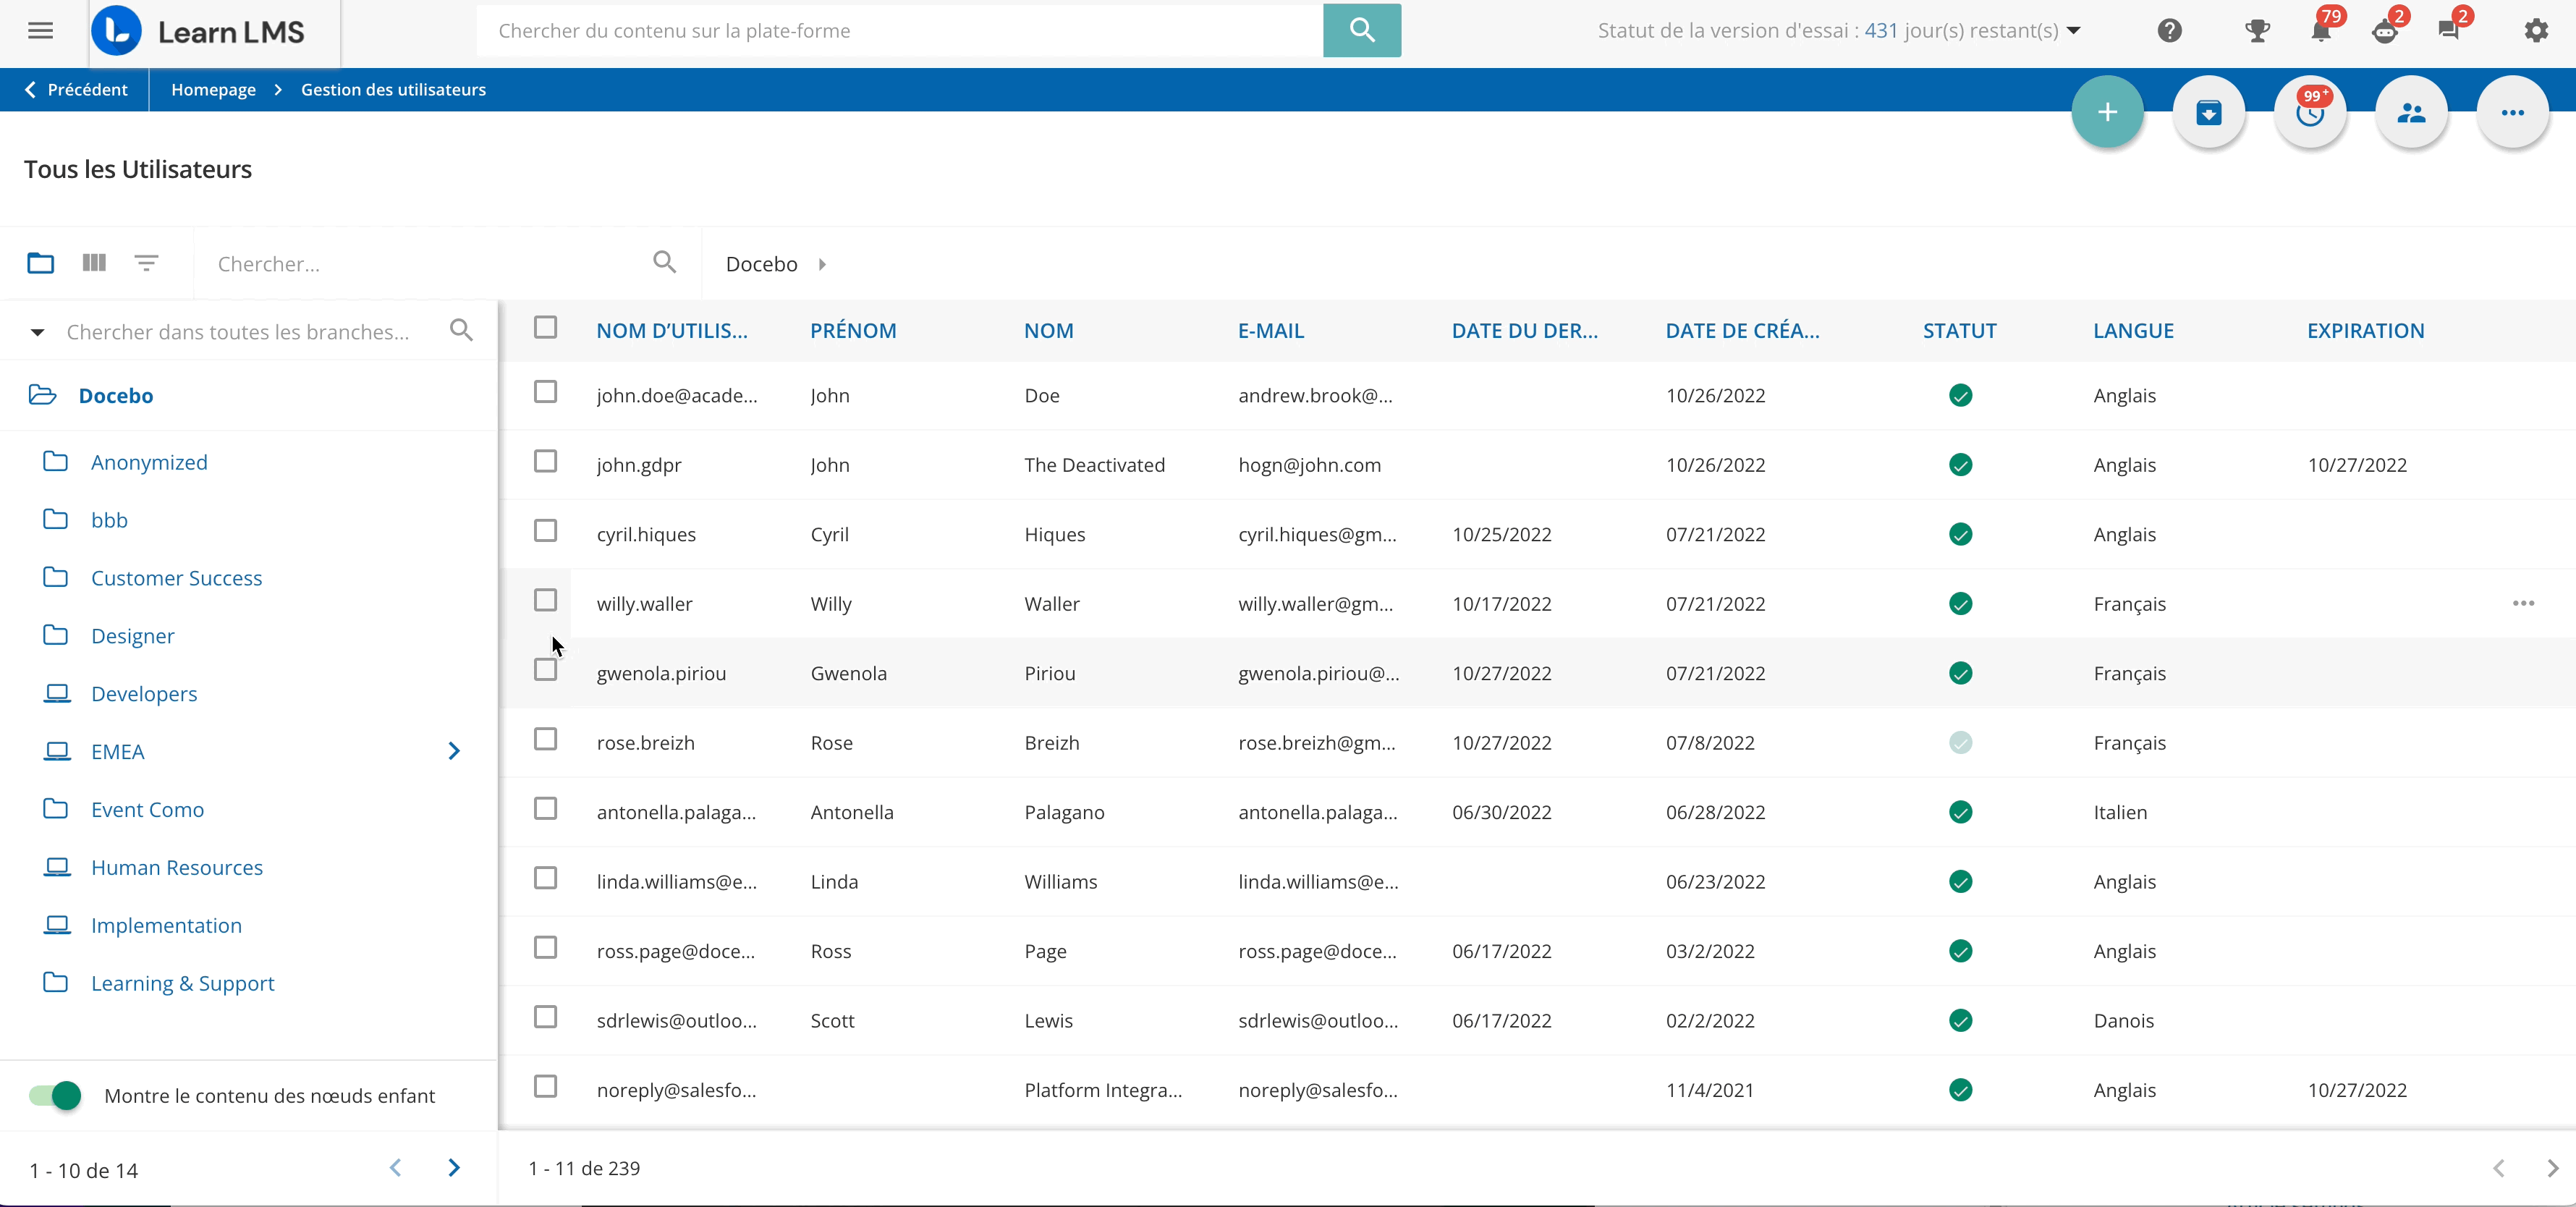Viewport: 2576px width, 1207px height.
Task: Expand the trial status dropdown arrow
Action: [x=2074, y=31]
